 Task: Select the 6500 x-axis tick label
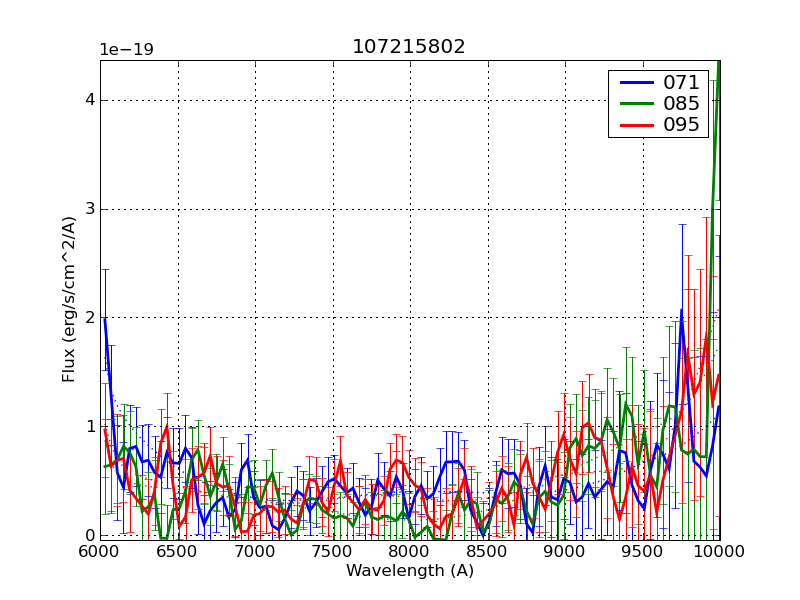[177, 552]
